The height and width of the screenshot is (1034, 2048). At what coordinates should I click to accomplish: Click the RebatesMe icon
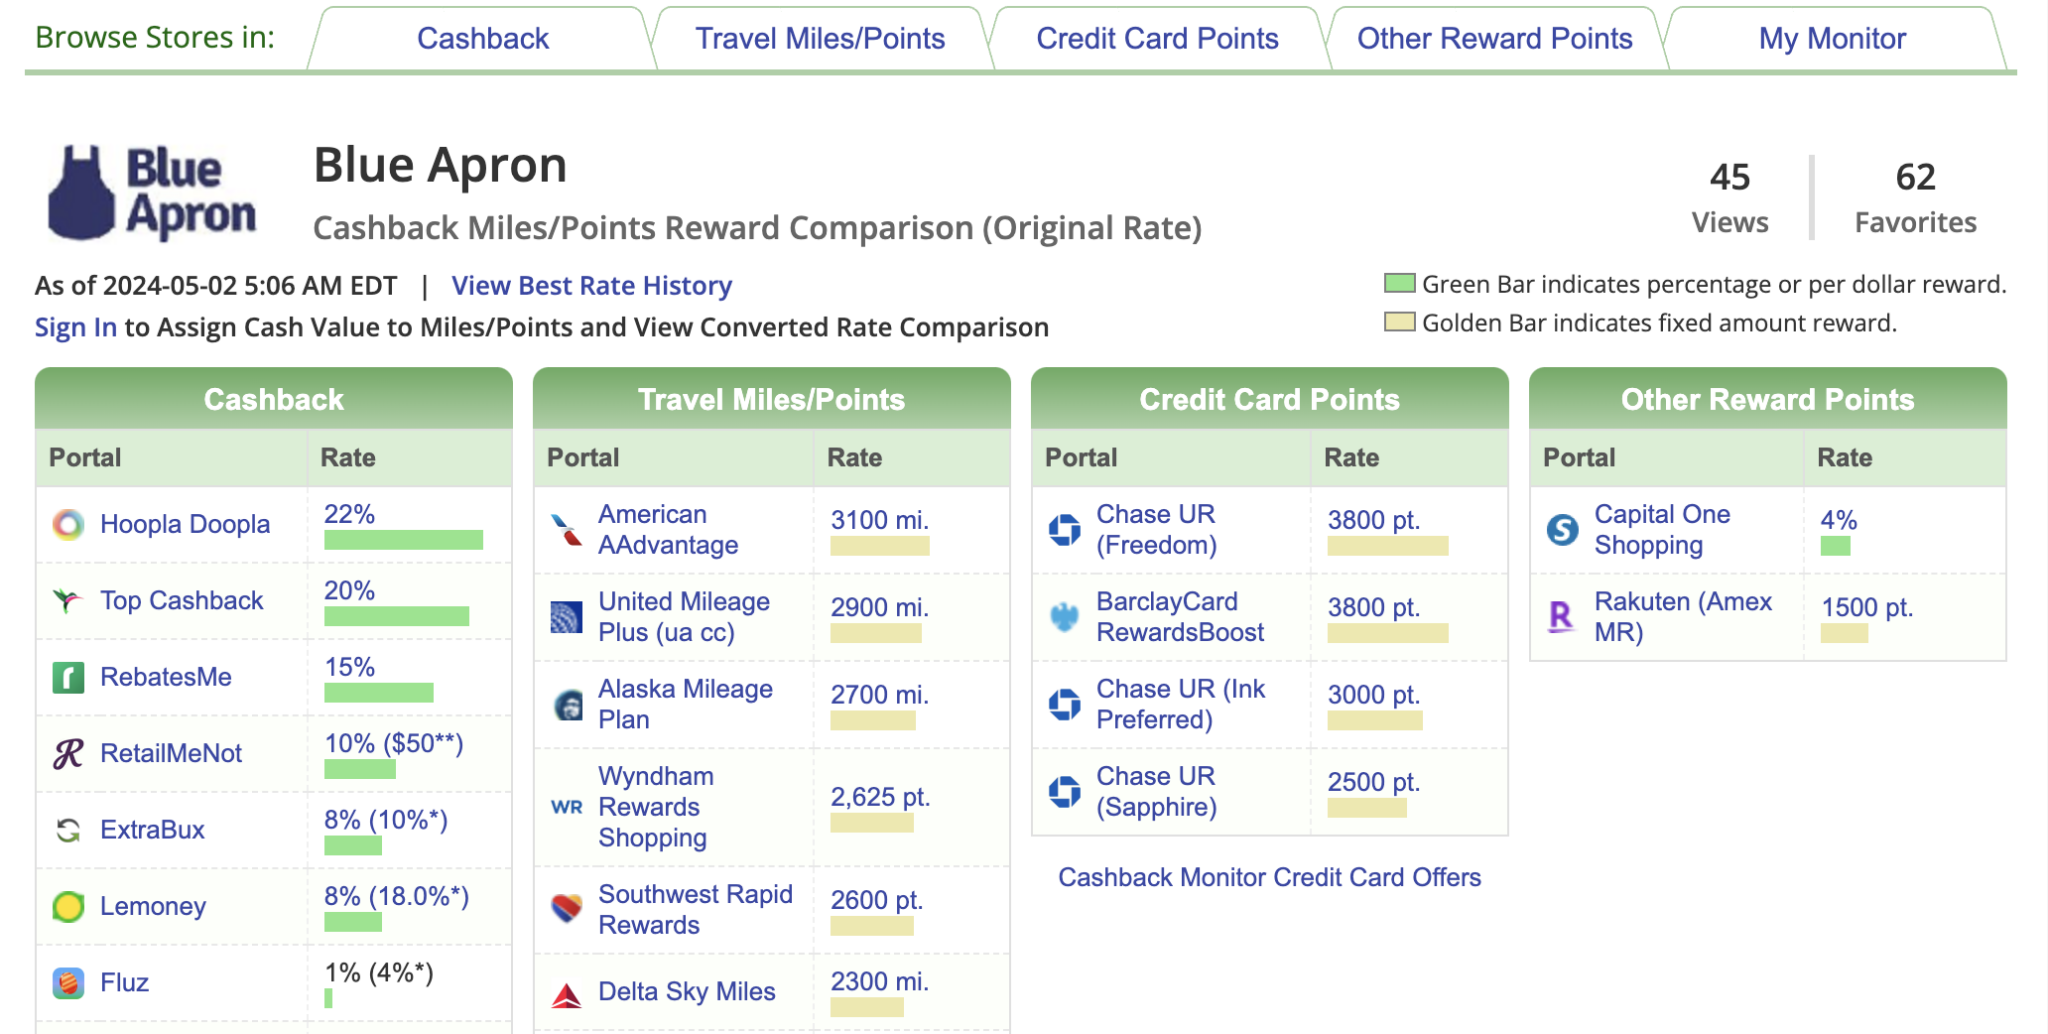tap(68, 676)
